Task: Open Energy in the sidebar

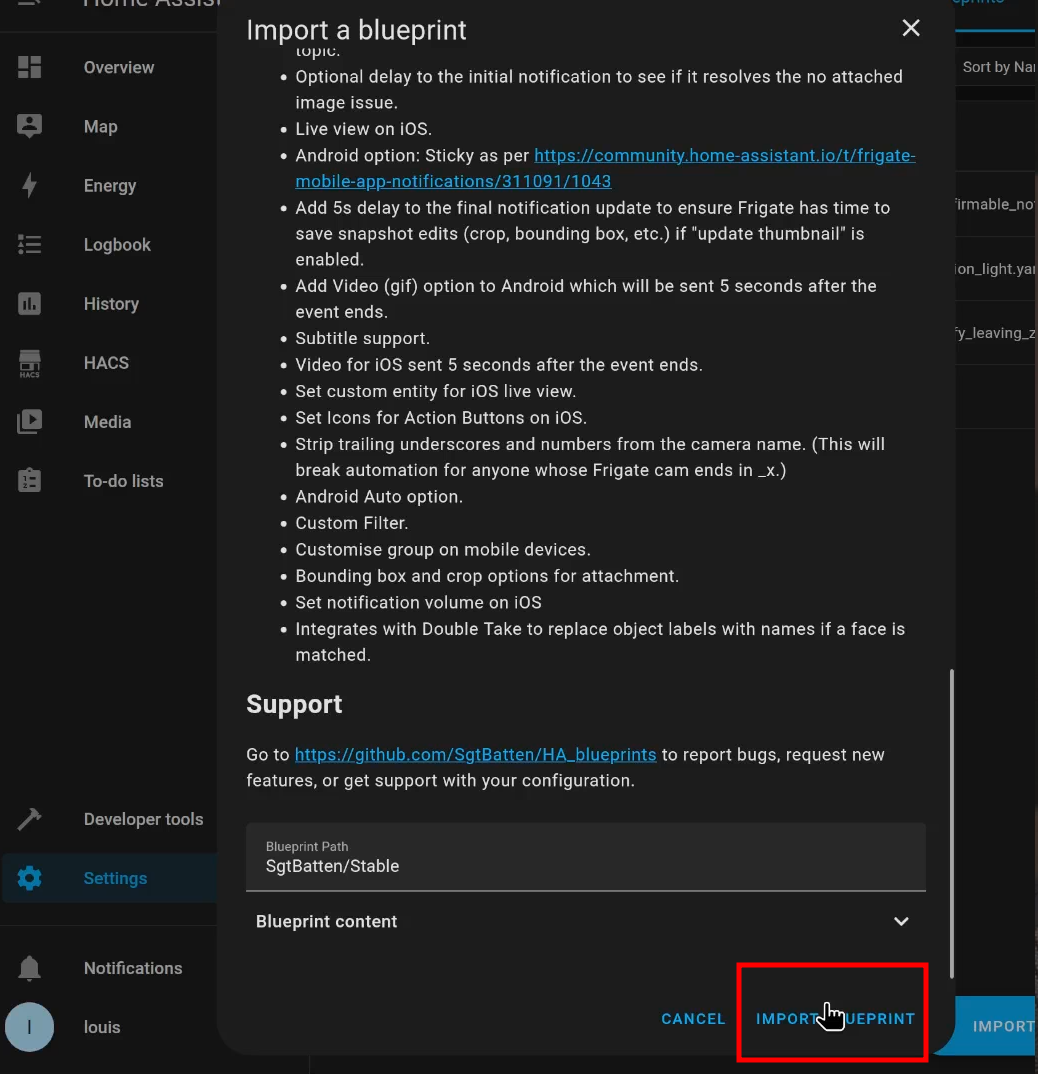Action: point(110,186)
